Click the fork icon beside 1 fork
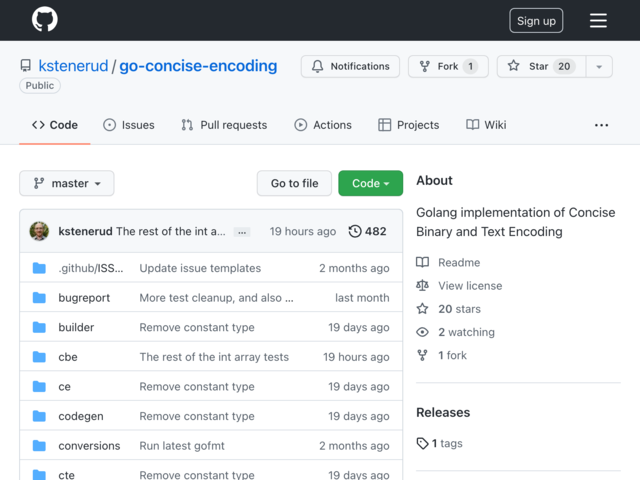Screen dimensions: 640x480 [x=422, y=356]
